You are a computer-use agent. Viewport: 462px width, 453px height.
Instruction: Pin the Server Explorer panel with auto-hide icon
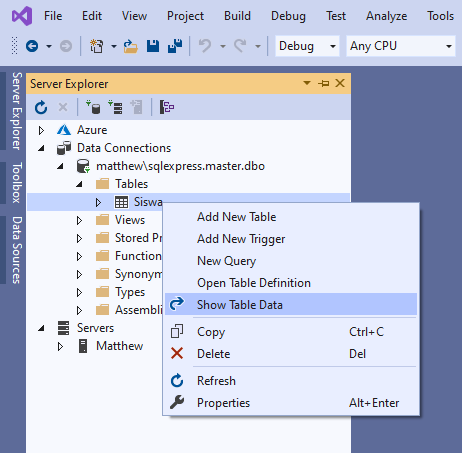[323, 83]
